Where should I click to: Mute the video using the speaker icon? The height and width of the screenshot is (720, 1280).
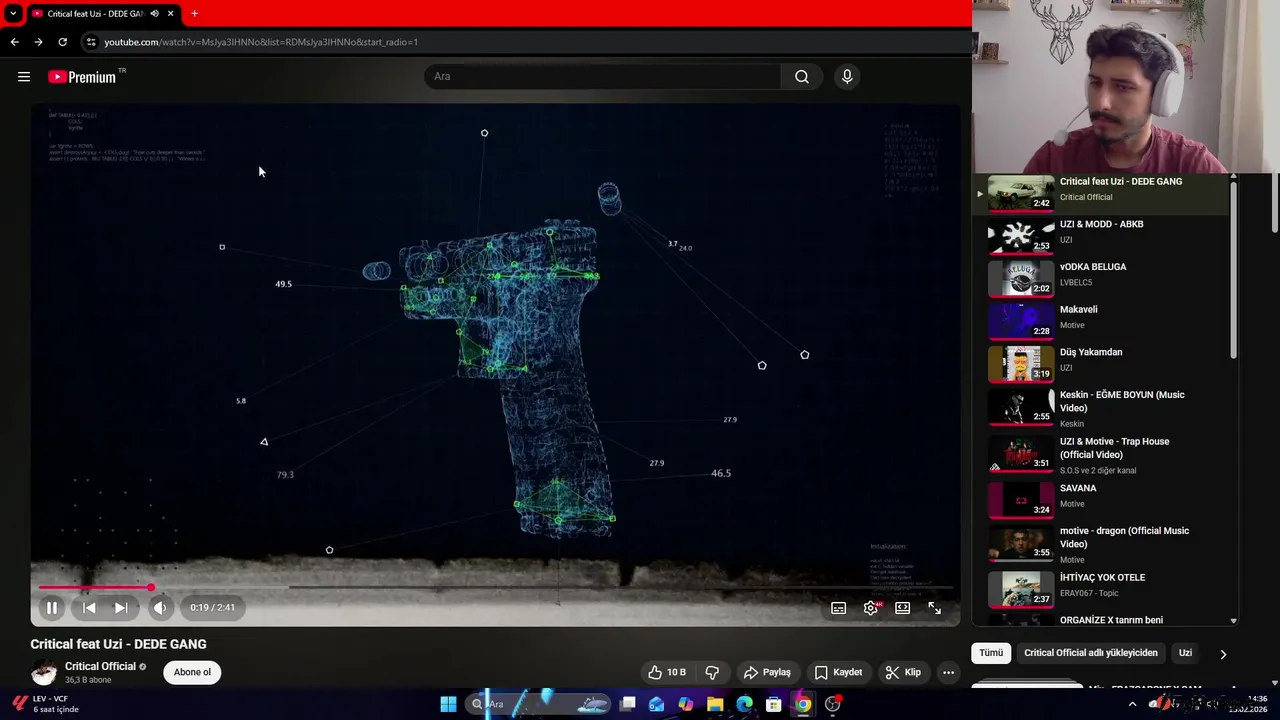[x=160, y=607]
